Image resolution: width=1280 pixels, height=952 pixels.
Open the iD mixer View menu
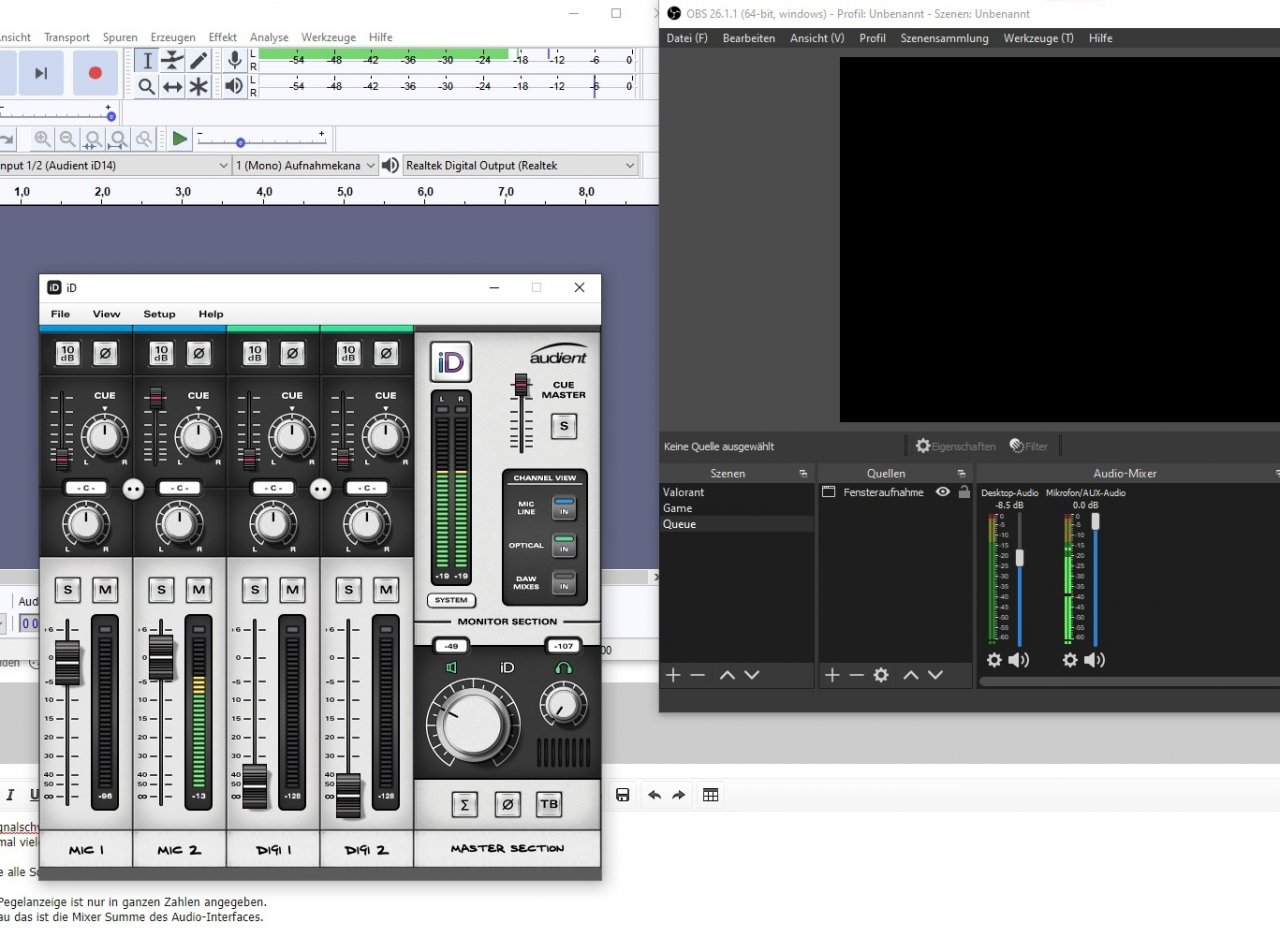(106, 314)
